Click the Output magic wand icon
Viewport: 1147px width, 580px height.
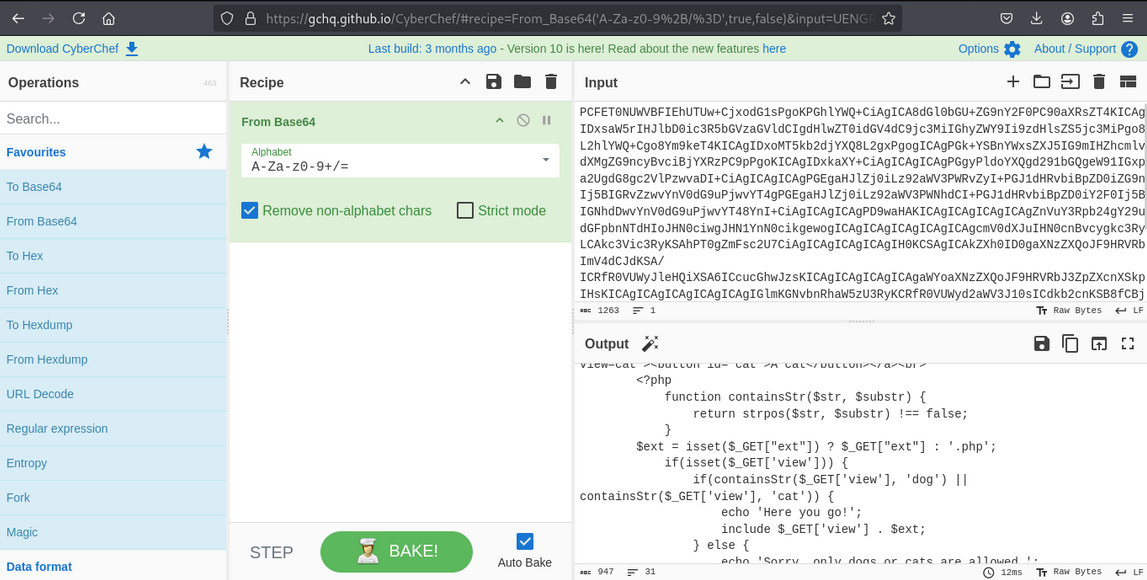pyautogui.click(x=650, y=344)
